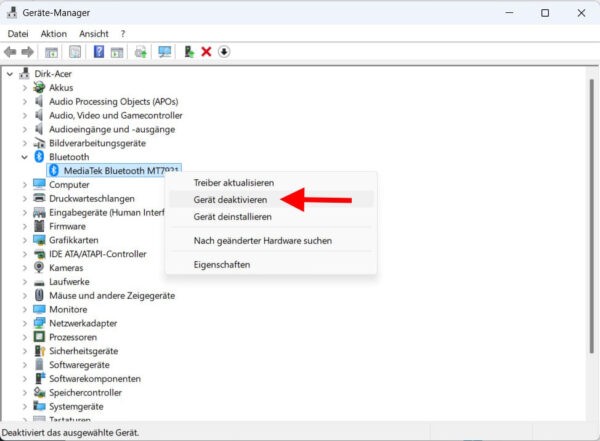Click the Speichercontroller icon
This screenshot has width=600, height=441.
tap(39, 392)
